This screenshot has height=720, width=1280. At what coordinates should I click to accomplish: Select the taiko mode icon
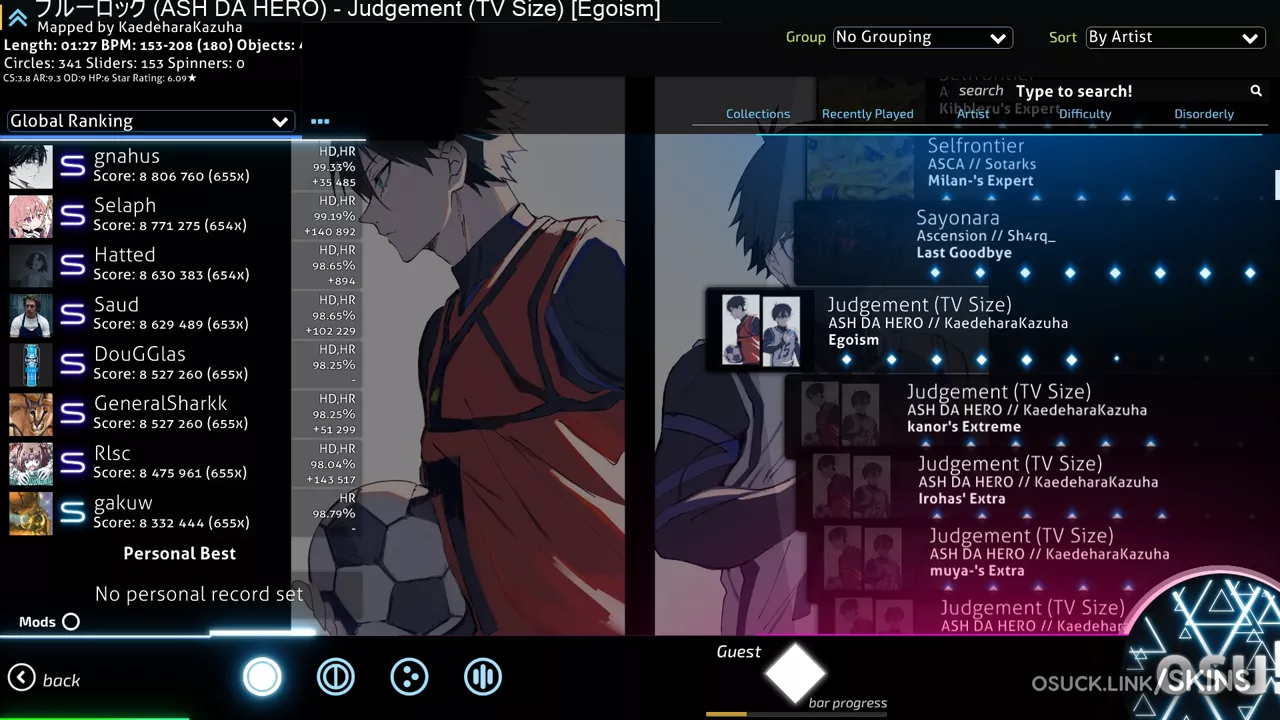(x=336, y=677)
